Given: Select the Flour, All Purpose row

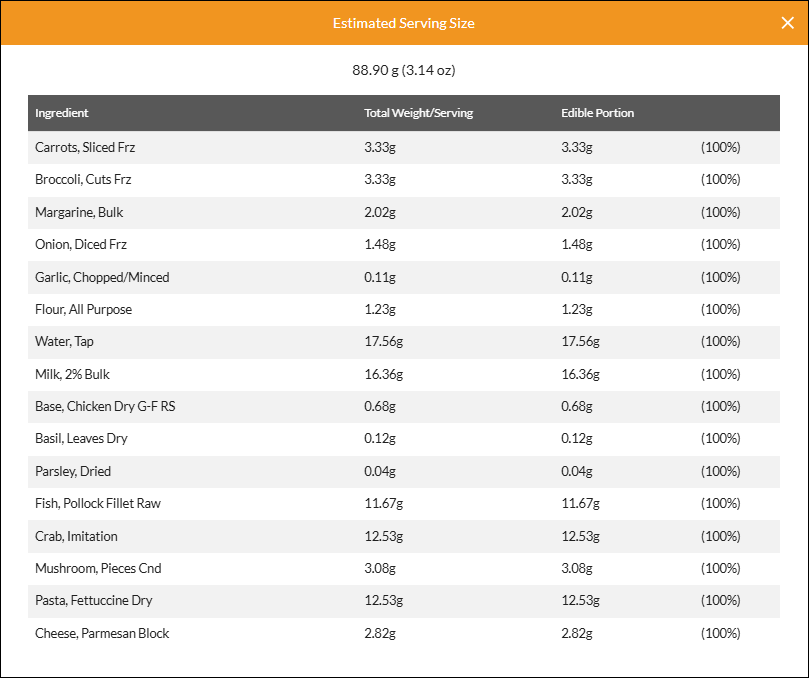Looking at the screenshot, I should 404,310.
